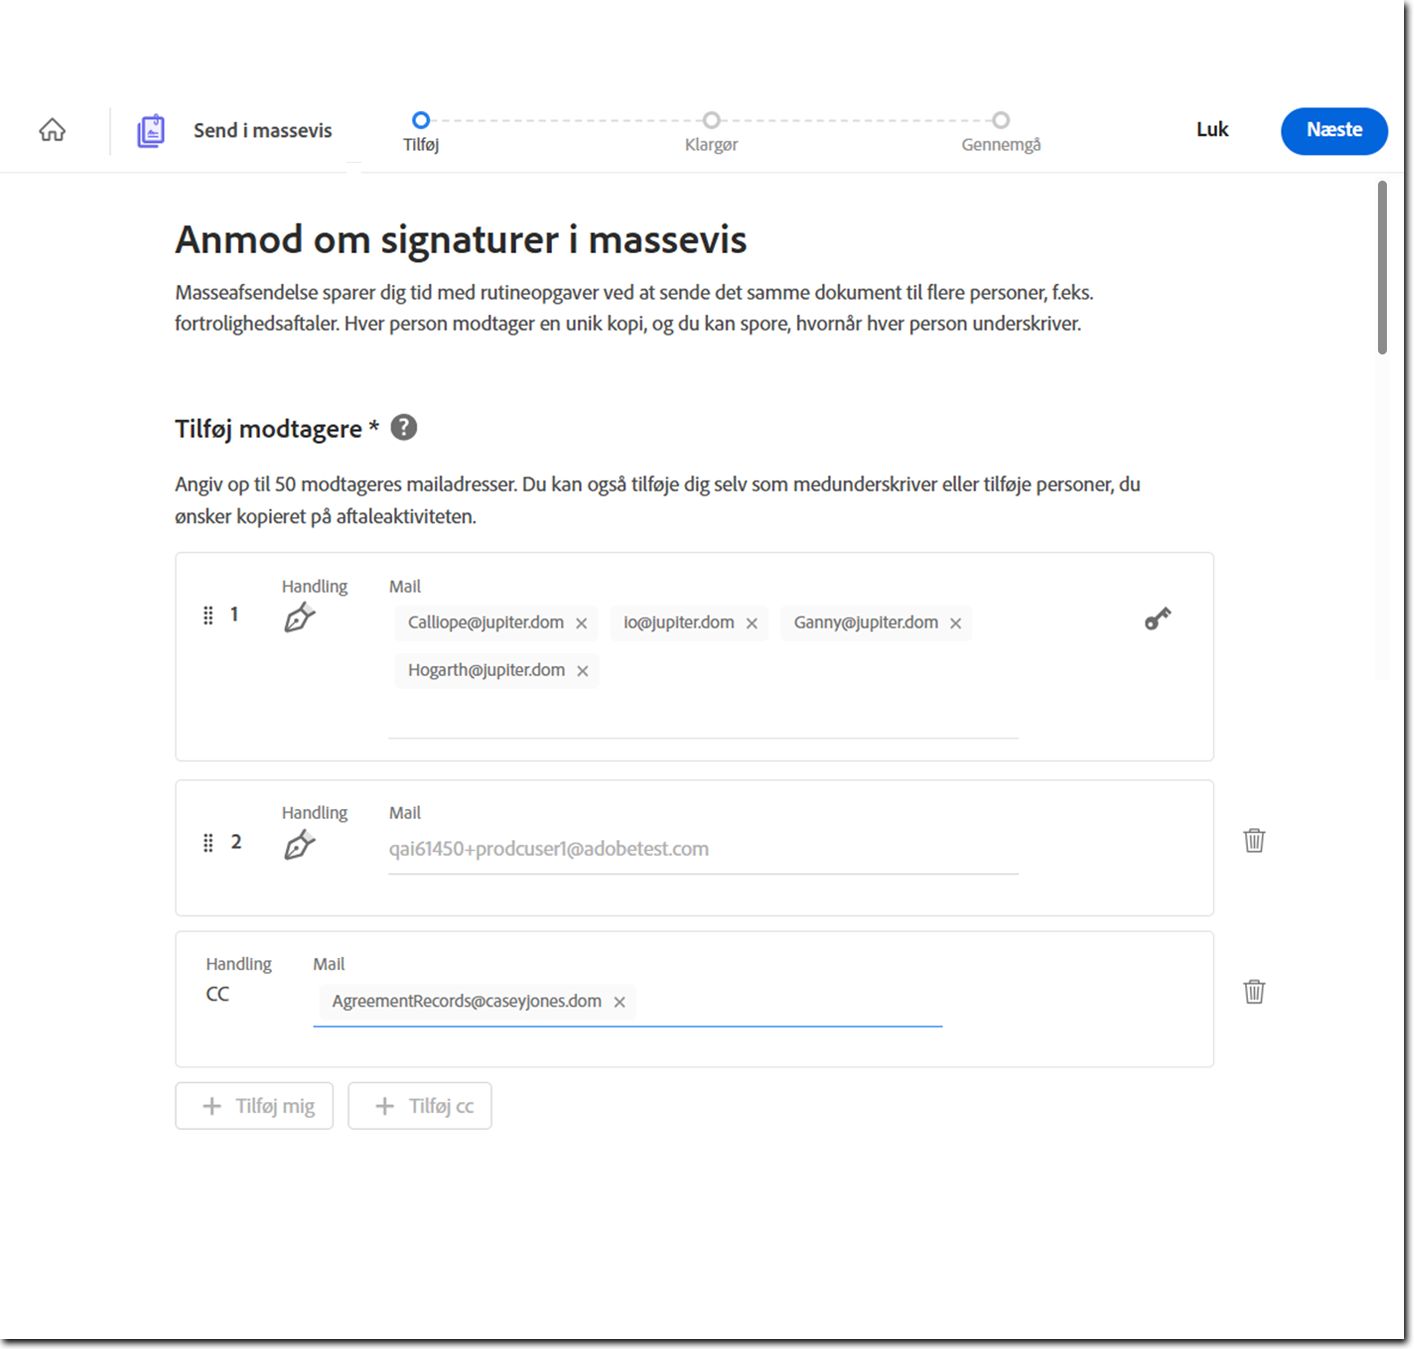The height and width of the screenshot is (1349, 1414).
Task: Open the Tilføj modtagere help icon
Action: click(403, 428)
